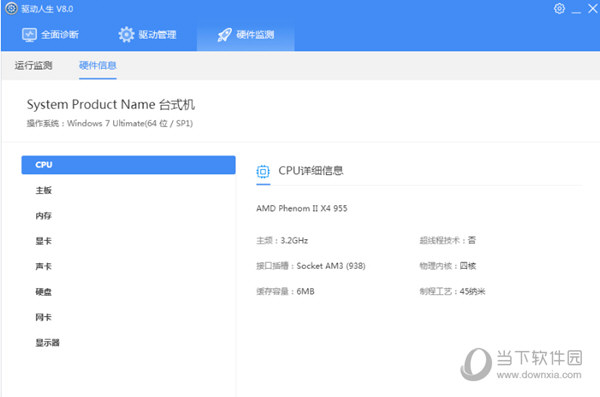Click the 全面诊断 tab label
This screenshot has height=397, width=600.
click(x=60, y=35)
